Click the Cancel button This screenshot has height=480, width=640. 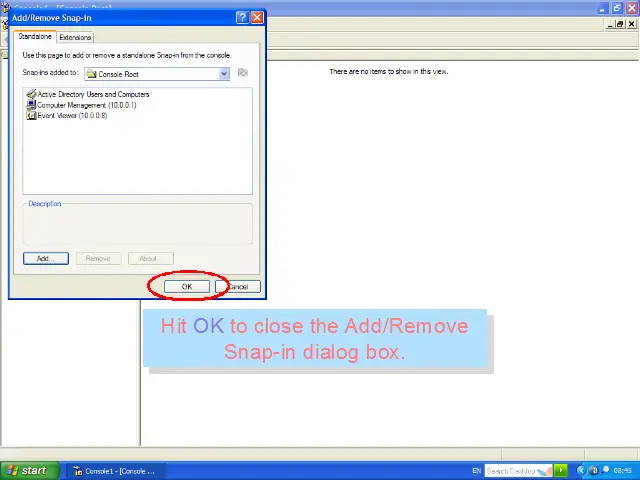(238, 287)
